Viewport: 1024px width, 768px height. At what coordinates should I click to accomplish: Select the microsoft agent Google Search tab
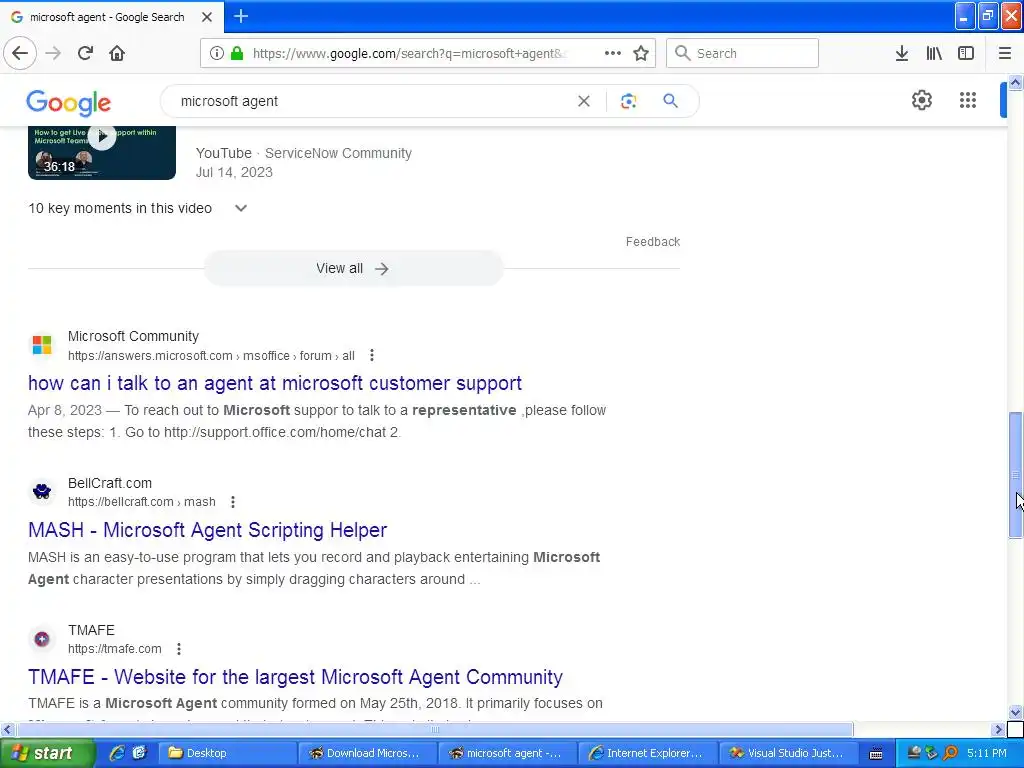click(x=107, y=17)
